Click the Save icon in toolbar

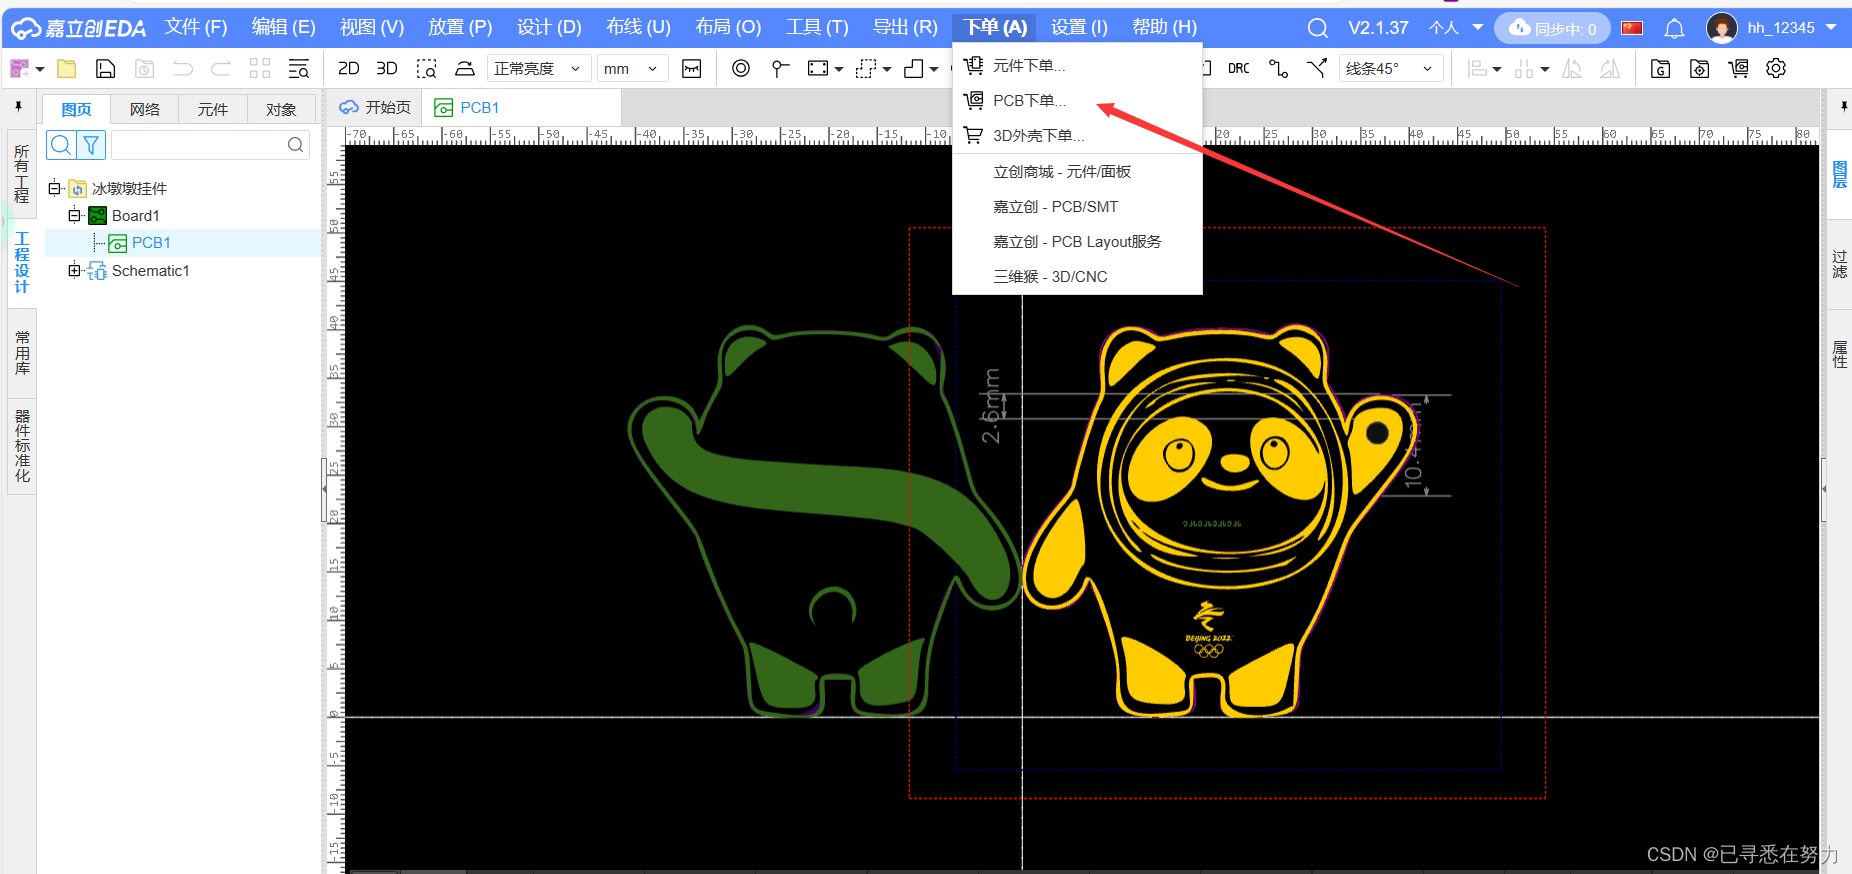click(105, 68)
